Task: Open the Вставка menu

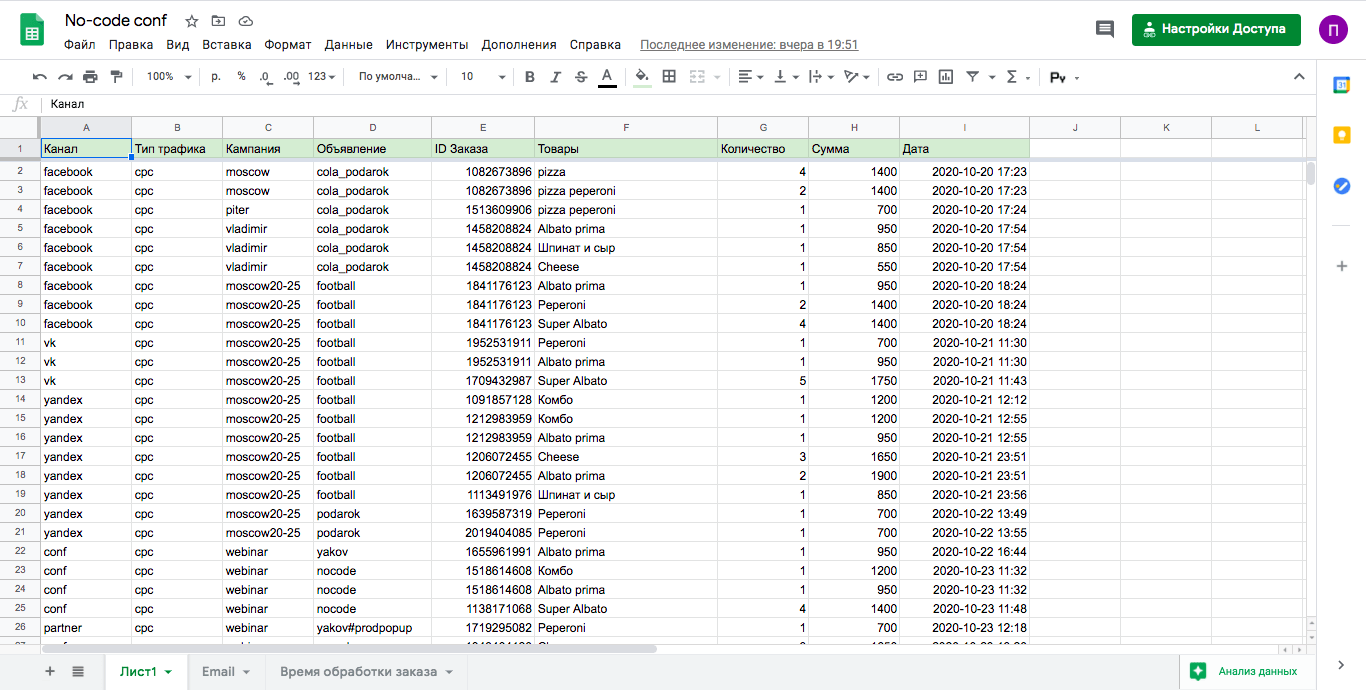Action: (227, 45)
